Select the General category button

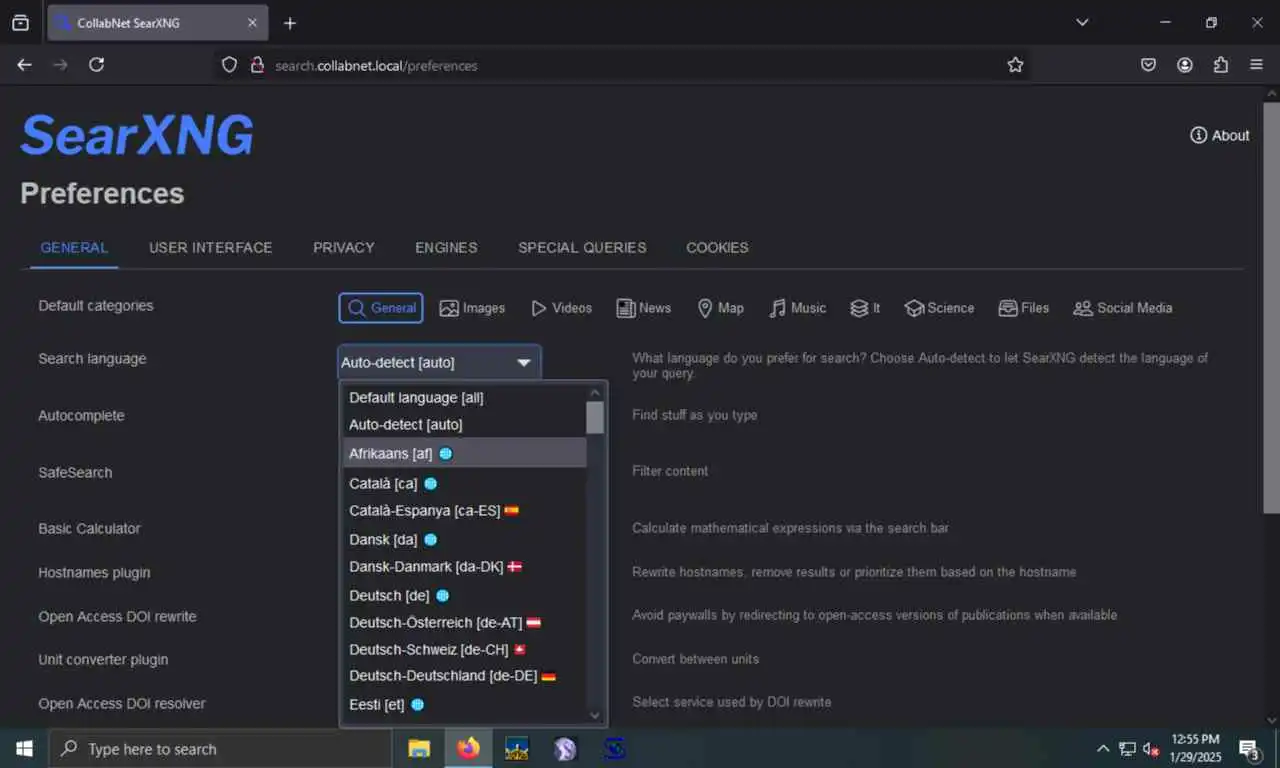pyautogui.click(x=381, y=308)
